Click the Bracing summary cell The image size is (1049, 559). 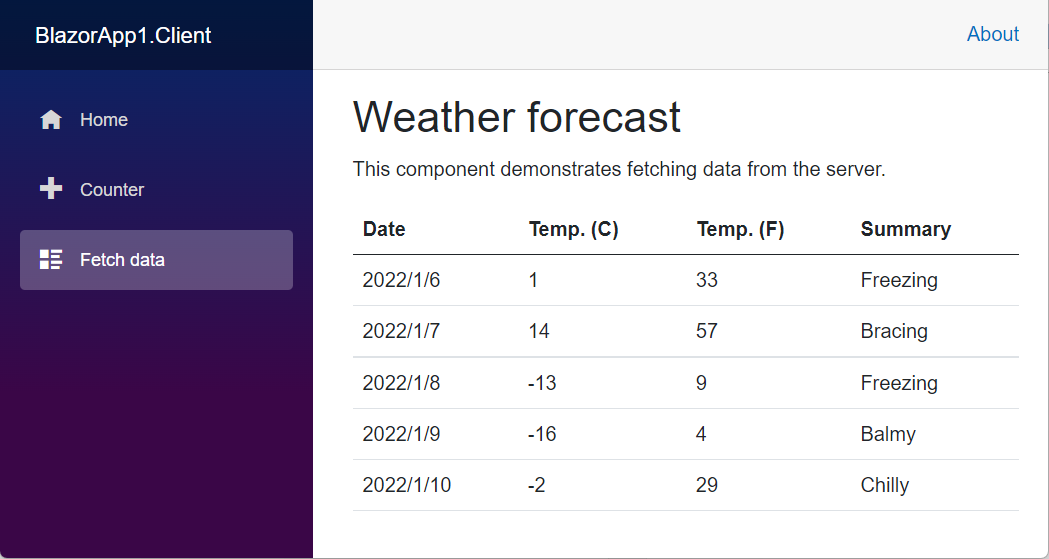[894, 331]
